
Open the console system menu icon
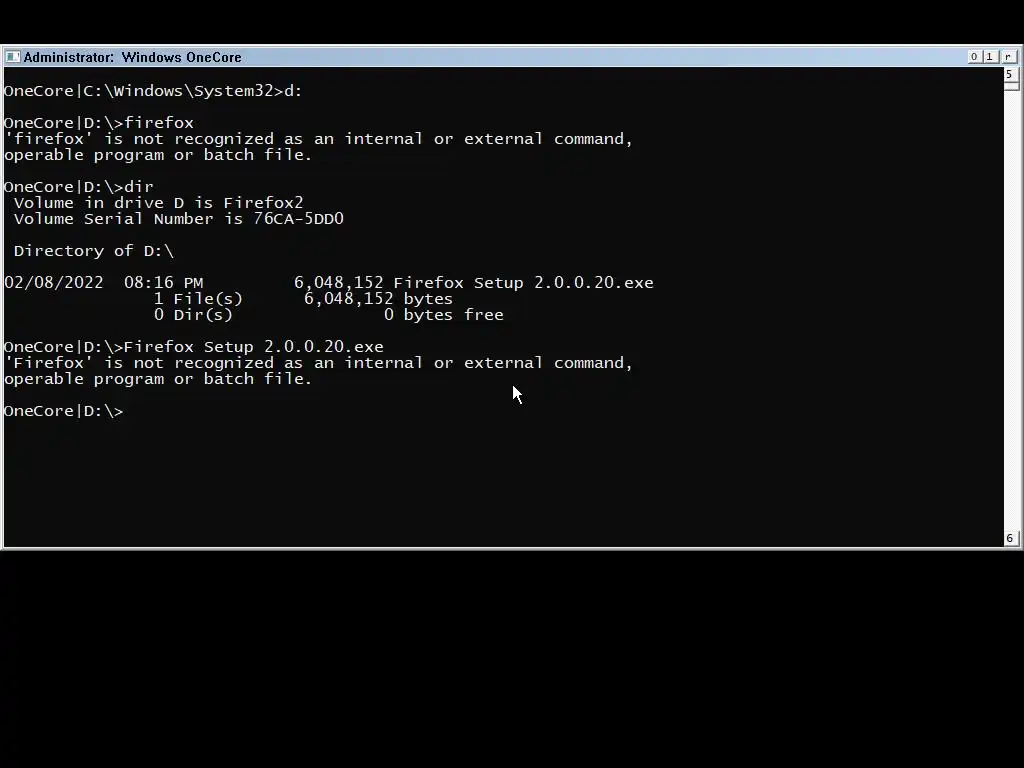(x=12, y=57)
